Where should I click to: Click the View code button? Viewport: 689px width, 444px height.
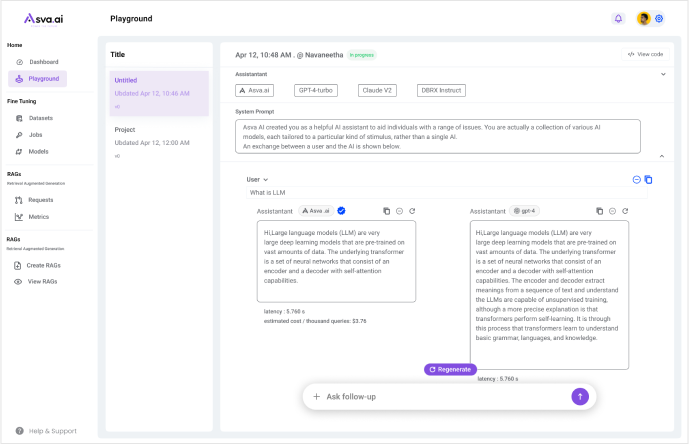645,55
